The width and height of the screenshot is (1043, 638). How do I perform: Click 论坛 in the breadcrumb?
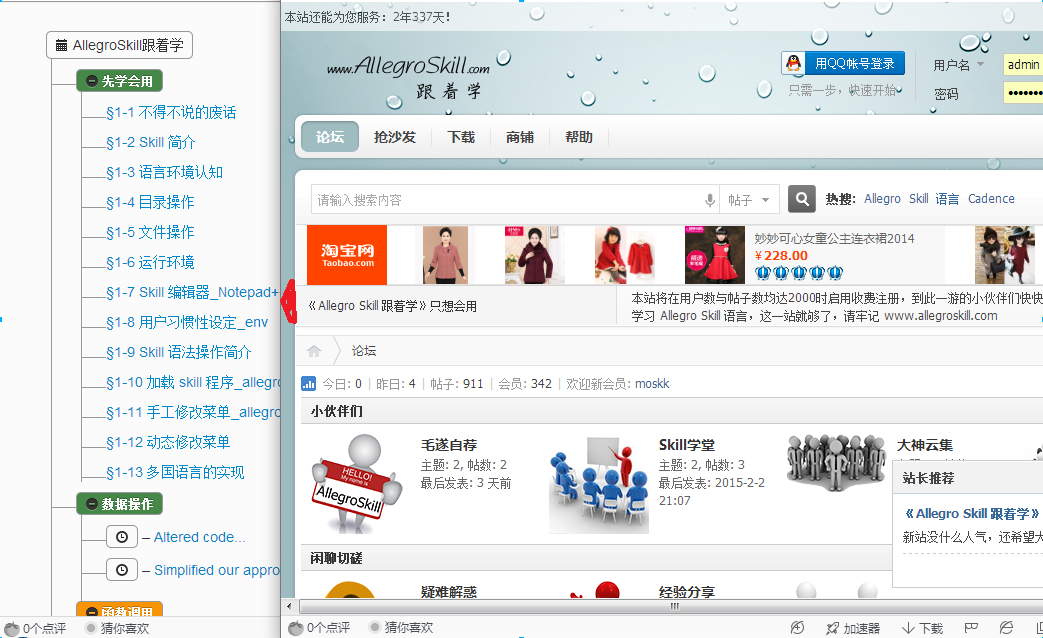[364, 351]
